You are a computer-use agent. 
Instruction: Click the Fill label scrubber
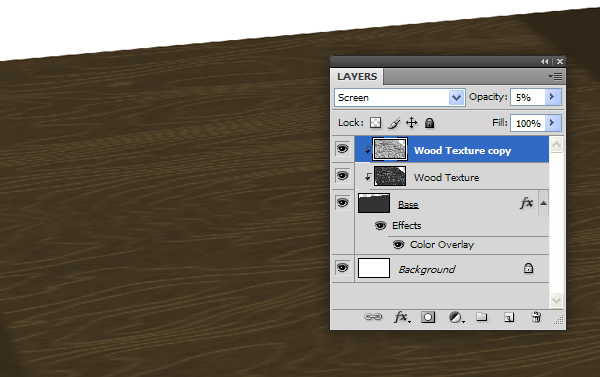(500, 122)
